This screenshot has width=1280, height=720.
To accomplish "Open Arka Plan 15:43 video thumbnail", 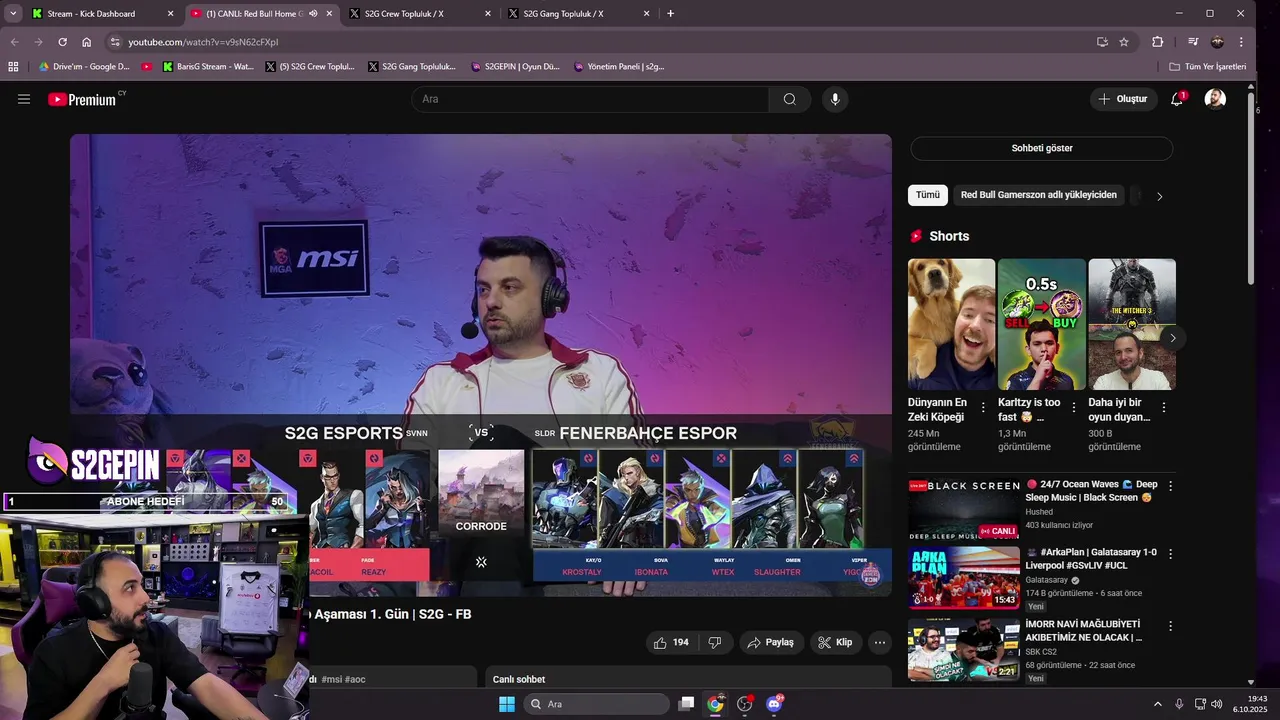I will tap(964, 577).
